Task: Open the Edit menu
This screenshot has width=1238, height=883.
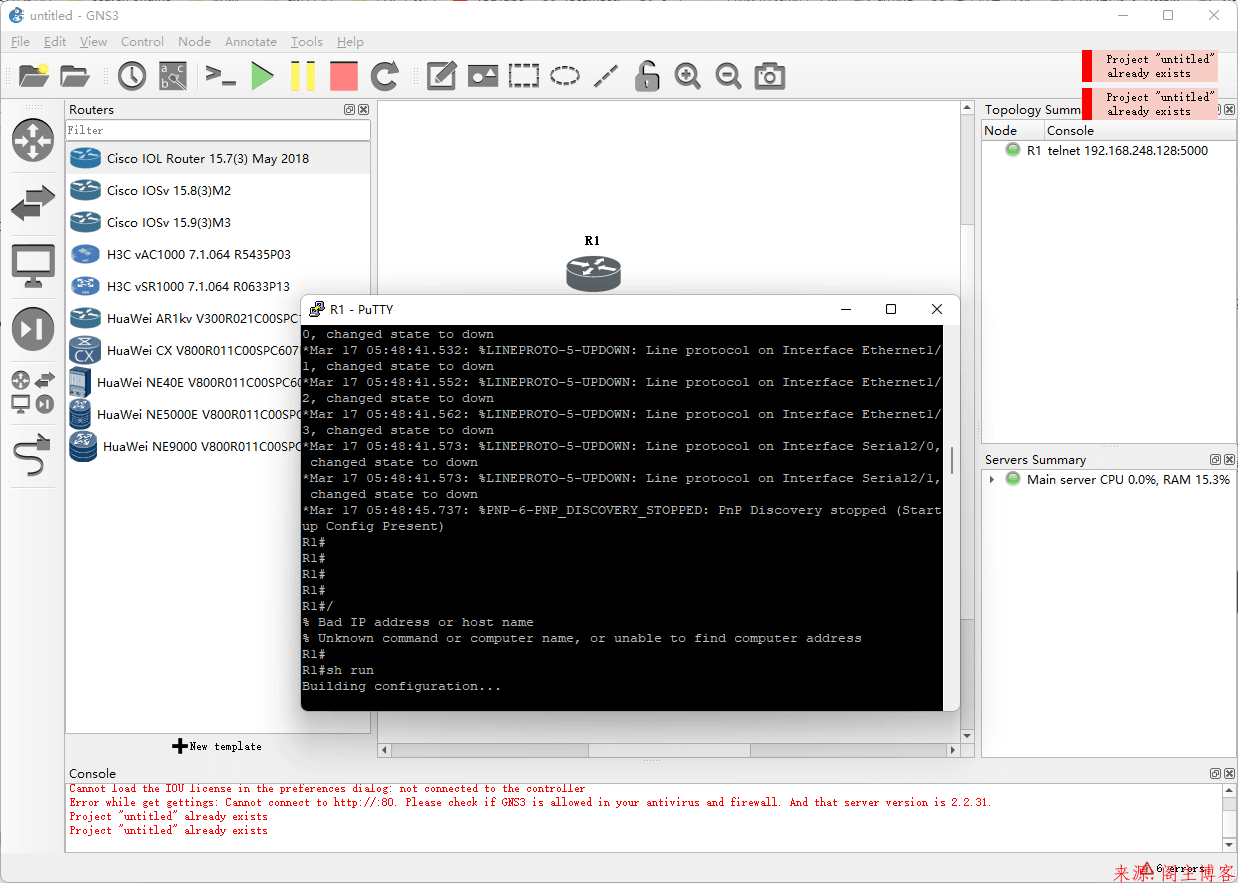Action: [x=55, y=42]
